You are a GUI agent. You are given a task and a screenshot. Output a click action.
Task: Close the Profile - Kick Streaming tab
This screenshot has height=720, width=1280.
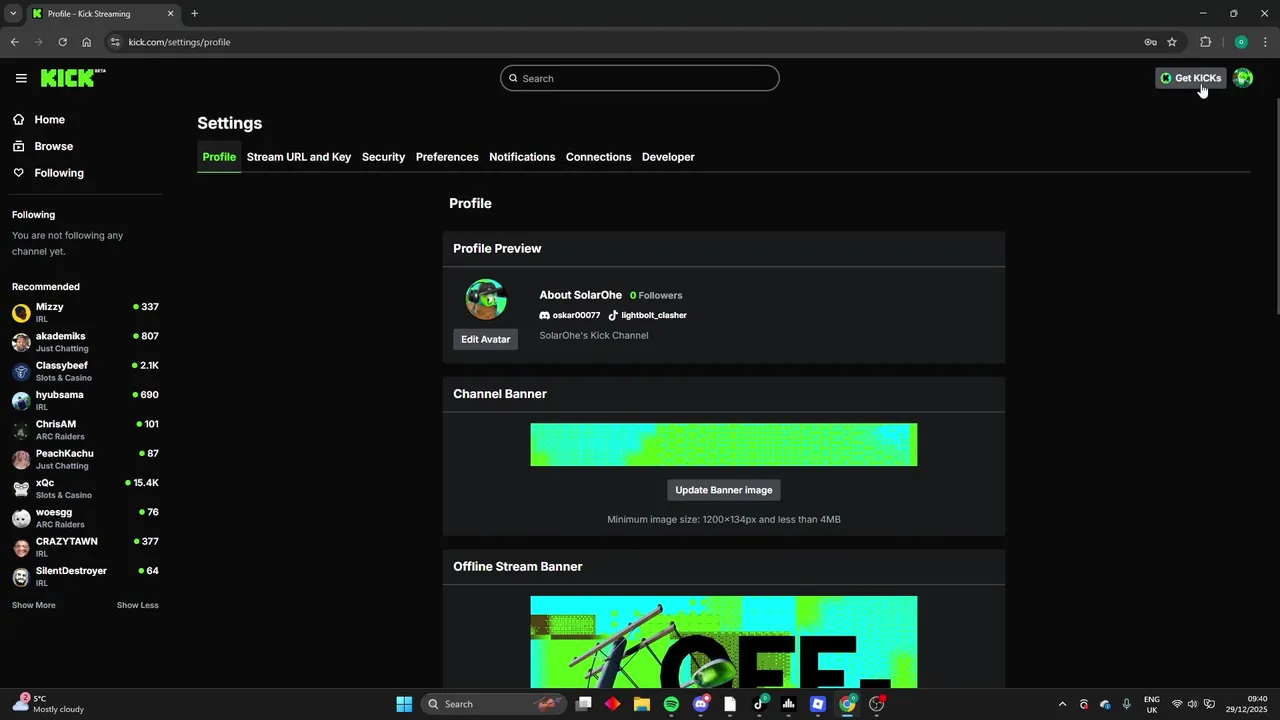click(170, 14)
